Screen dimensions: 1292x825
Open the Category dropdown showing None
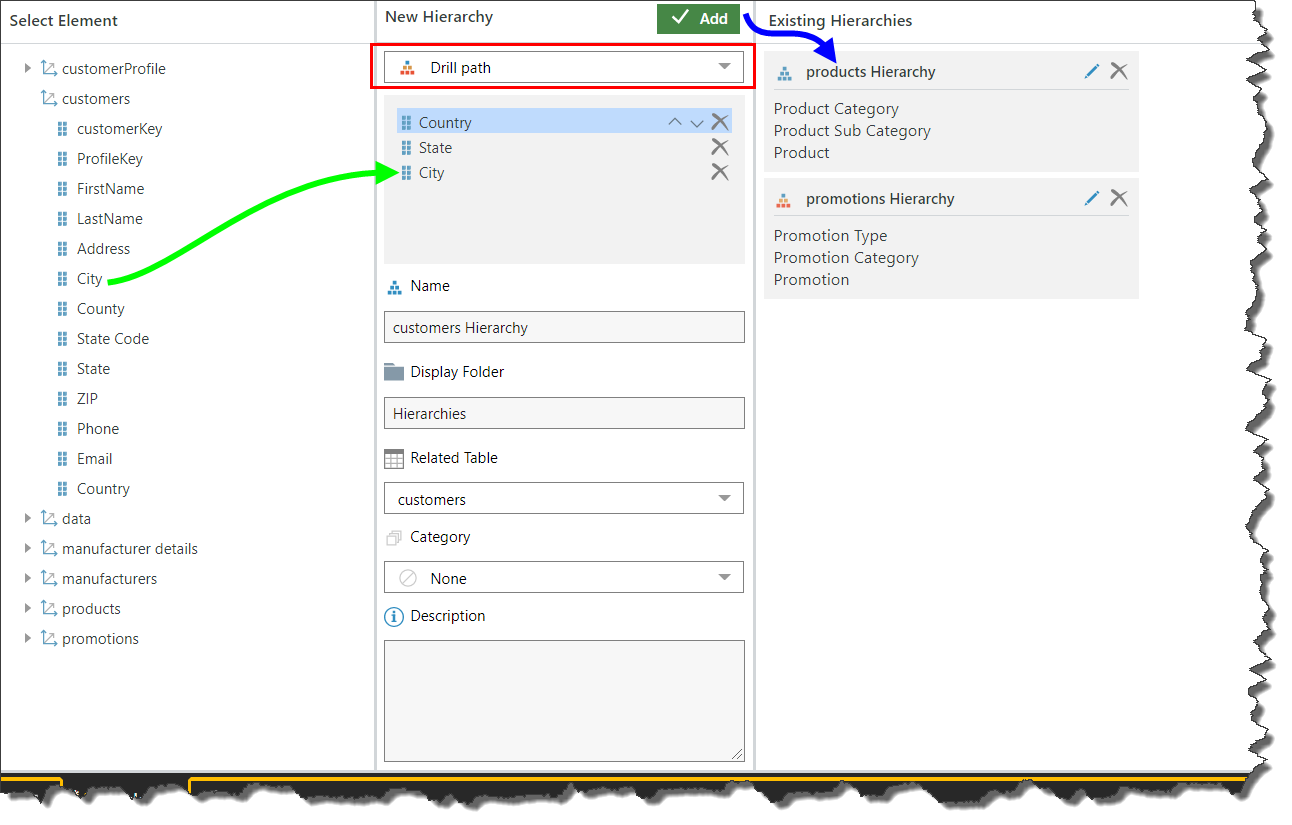(x=564, y=578)
